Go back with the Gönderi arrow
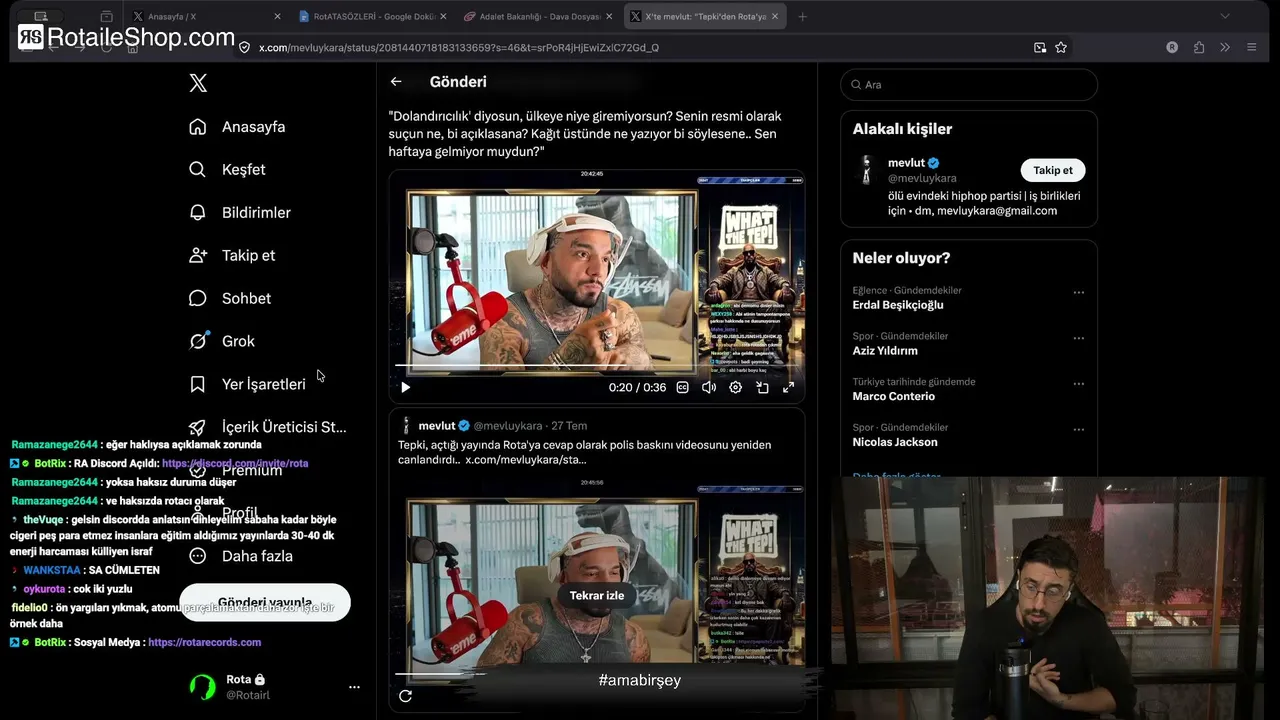Image resolution: width=1280 pixels, height=720 pixels. (x=396, y=82)
